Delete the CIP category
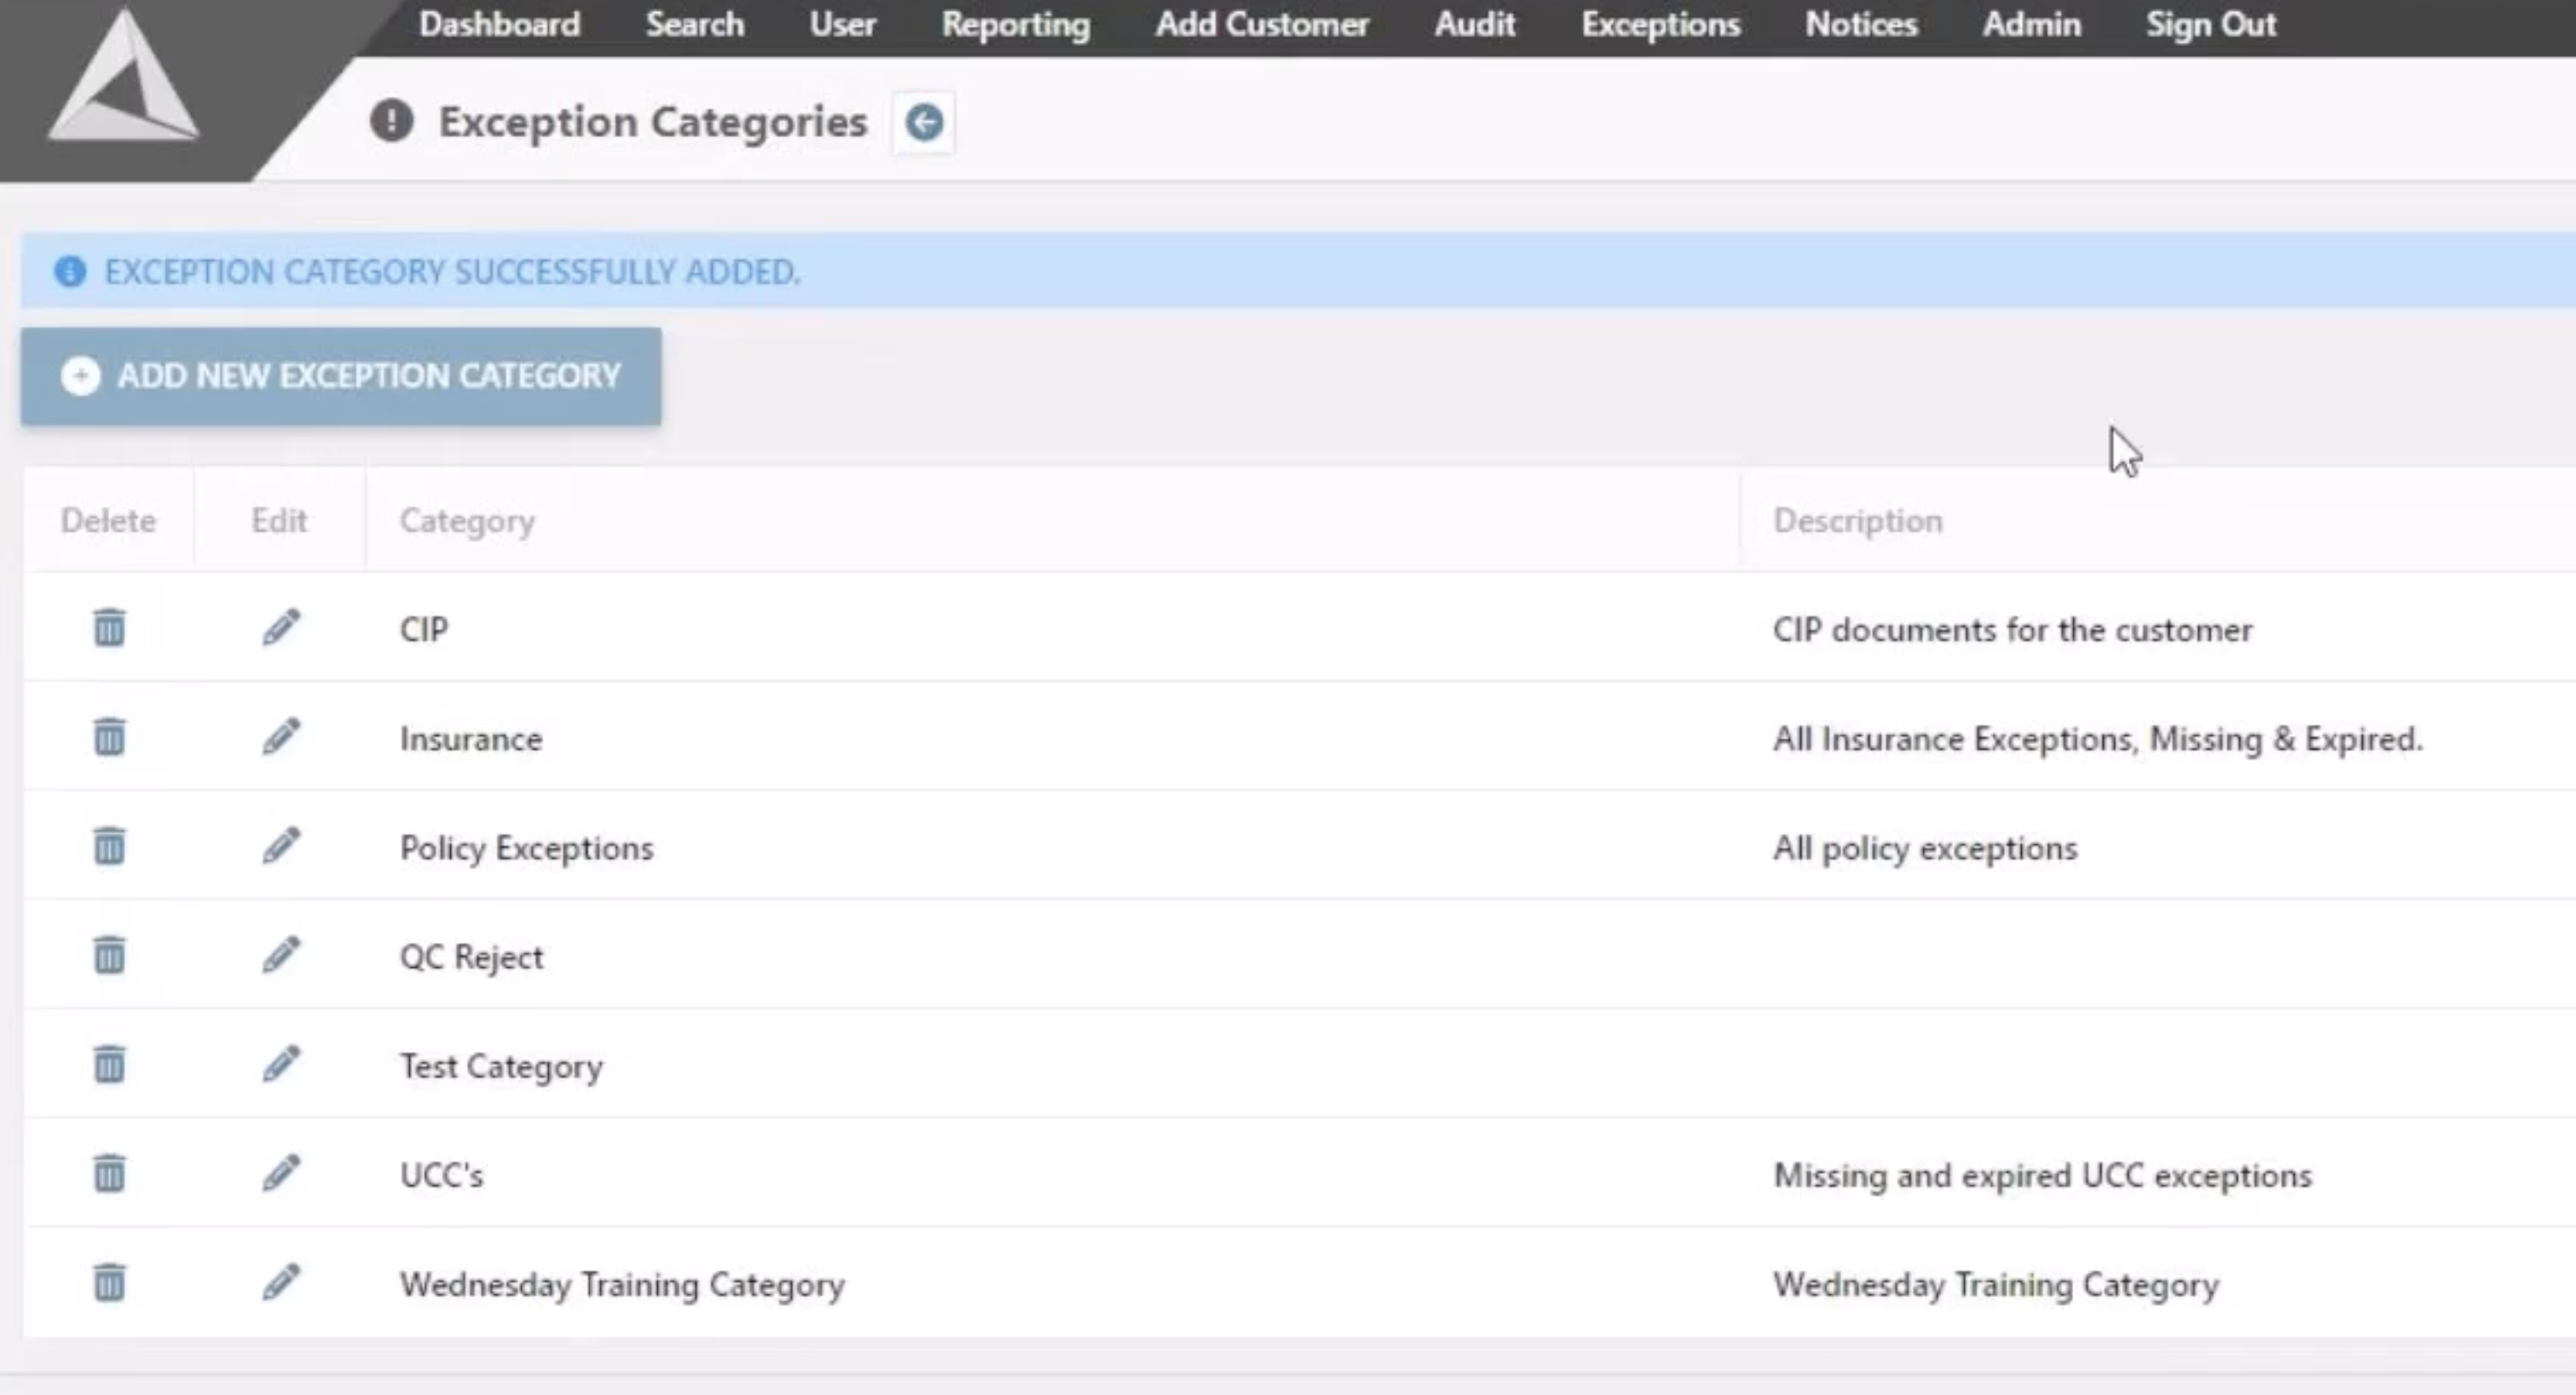 tap(109, 628)
